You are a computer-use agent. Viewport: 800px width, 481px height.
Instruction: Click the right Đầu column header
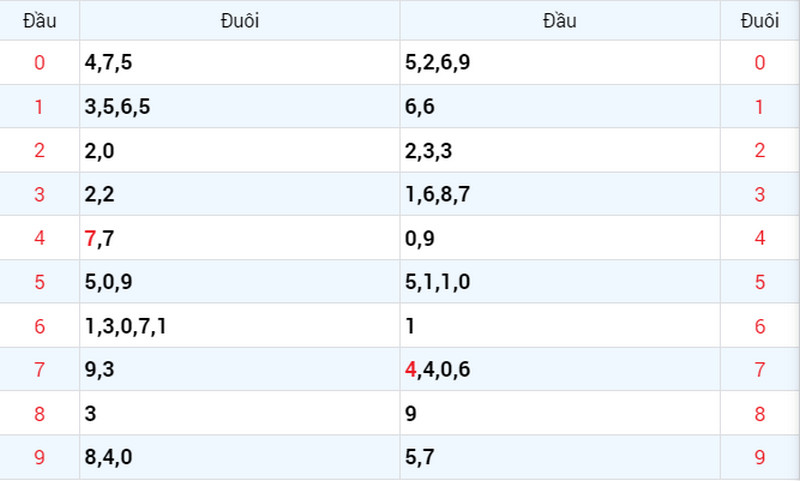[x=560, y=21]
